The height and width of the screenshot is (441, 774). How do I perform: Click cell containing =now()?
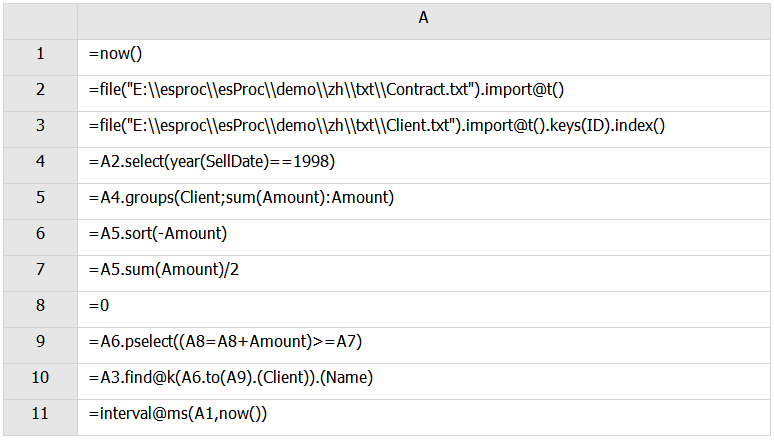[424, 57]
